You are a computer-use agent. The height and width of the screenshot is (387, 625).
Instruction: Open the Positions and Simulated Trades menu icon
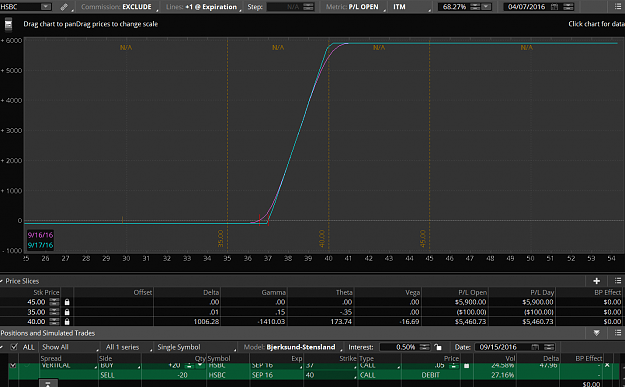(618, 333)
